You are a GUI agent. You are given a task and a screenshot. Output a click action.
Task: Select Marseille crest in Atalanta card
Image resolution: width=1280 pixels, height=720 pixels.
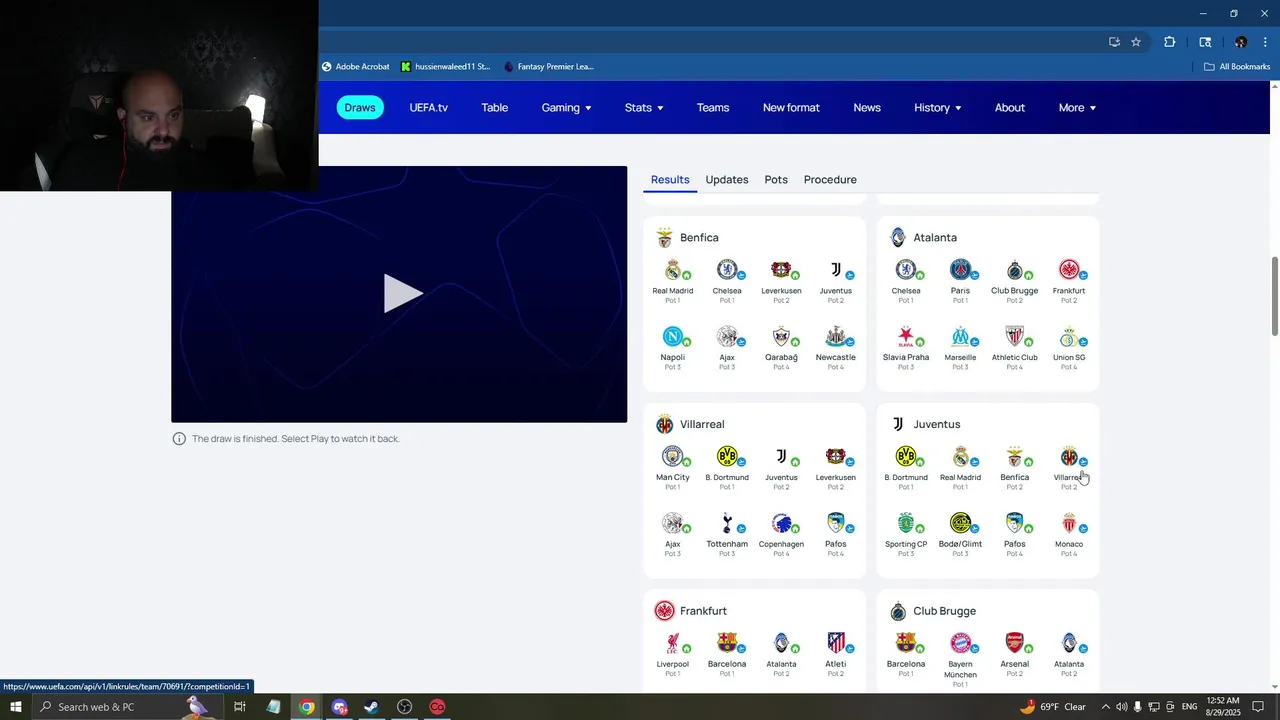coord(960,336)
